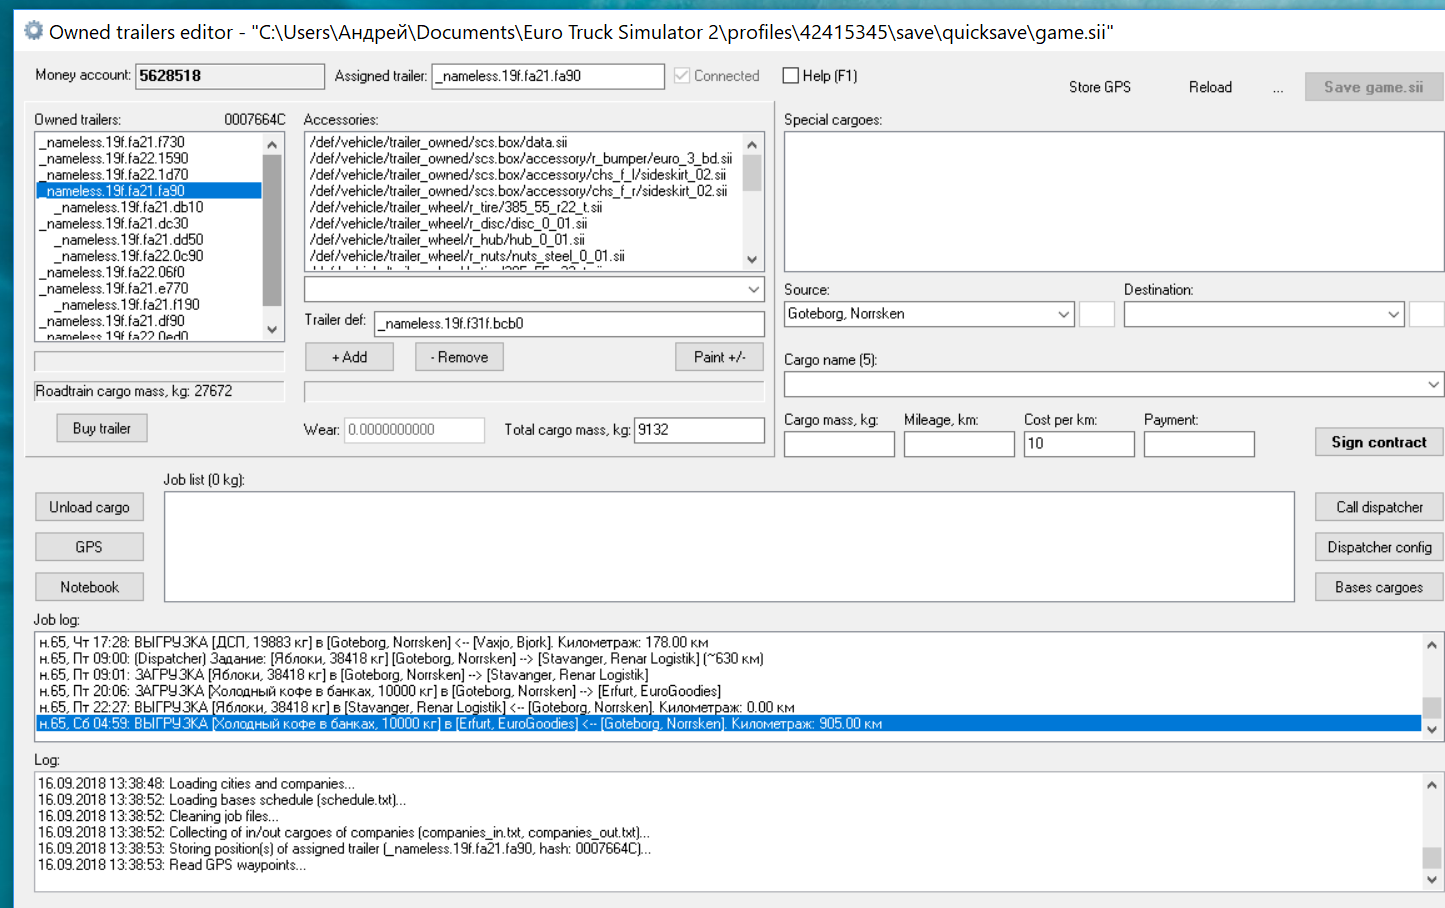Open the Source company dropdown

[1062, 314]
